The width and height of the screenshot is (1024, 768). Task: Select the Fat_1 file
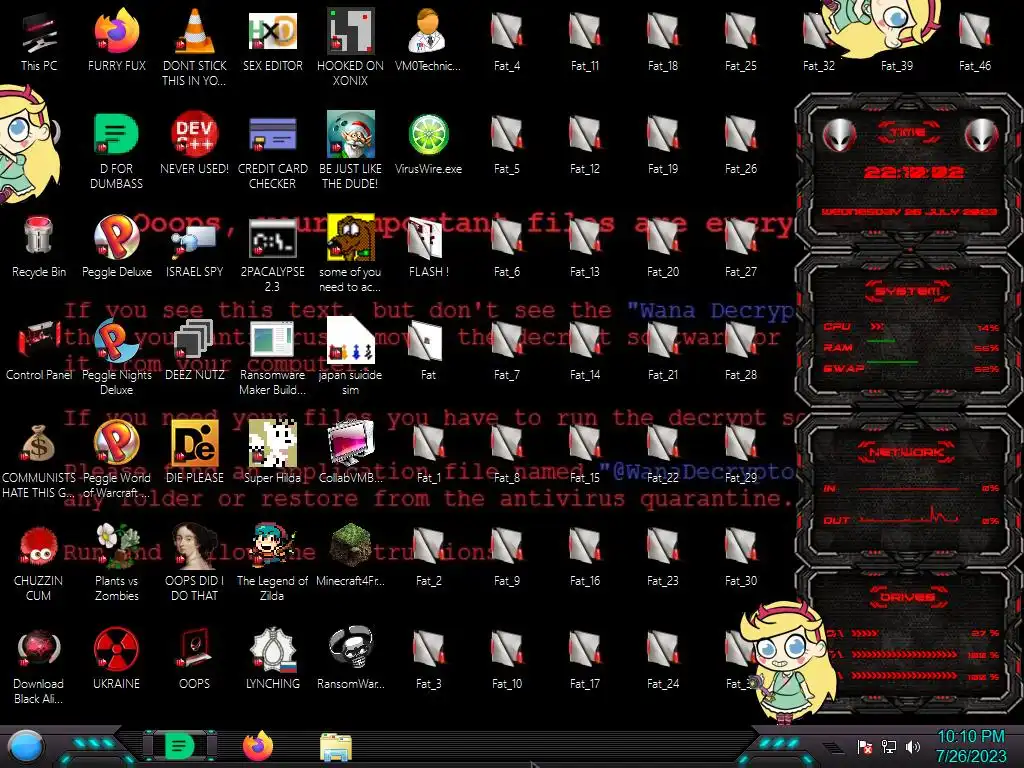coord(428,453)
